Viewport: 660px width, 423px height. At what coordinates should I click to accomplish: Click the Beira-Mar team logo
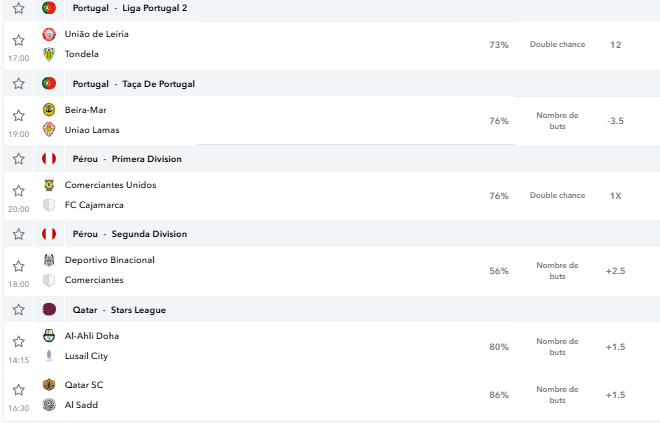coord(49,110)
